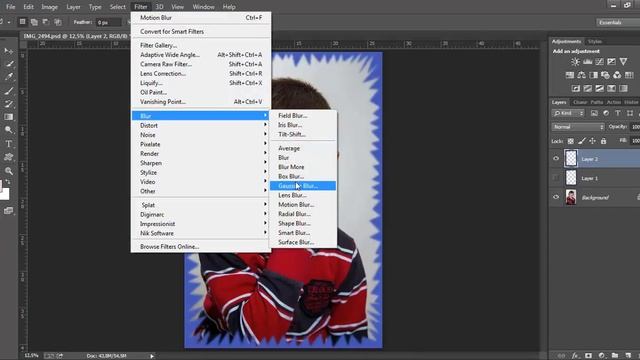Screen dimensions: 640x360
Task: Choose Liquify menu item
Action: point(201,83)
